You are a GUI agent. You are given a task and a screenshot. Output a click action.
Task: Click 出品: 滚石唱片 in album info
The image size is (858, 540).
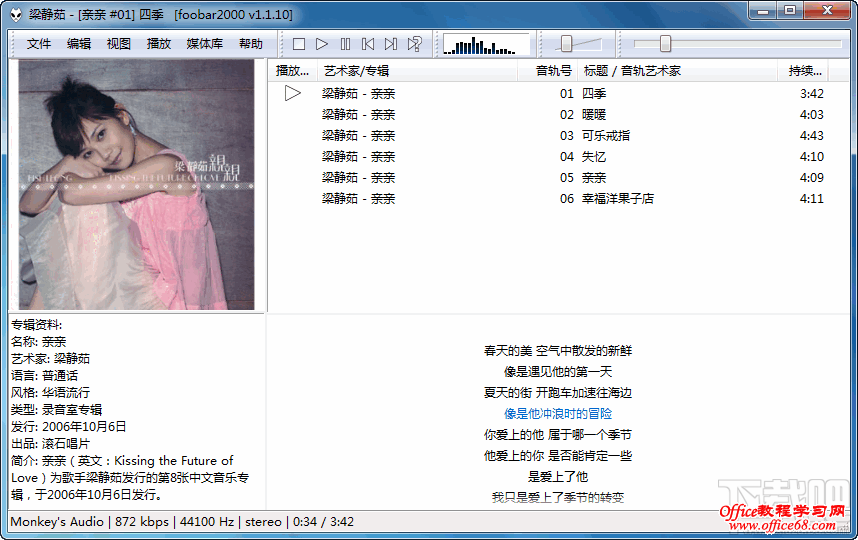click(x=50, y=444)
